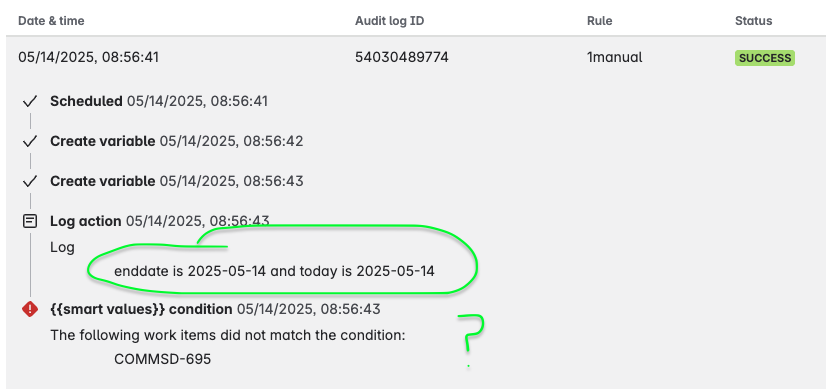Click the Status column header

click(x=753, y=21)
